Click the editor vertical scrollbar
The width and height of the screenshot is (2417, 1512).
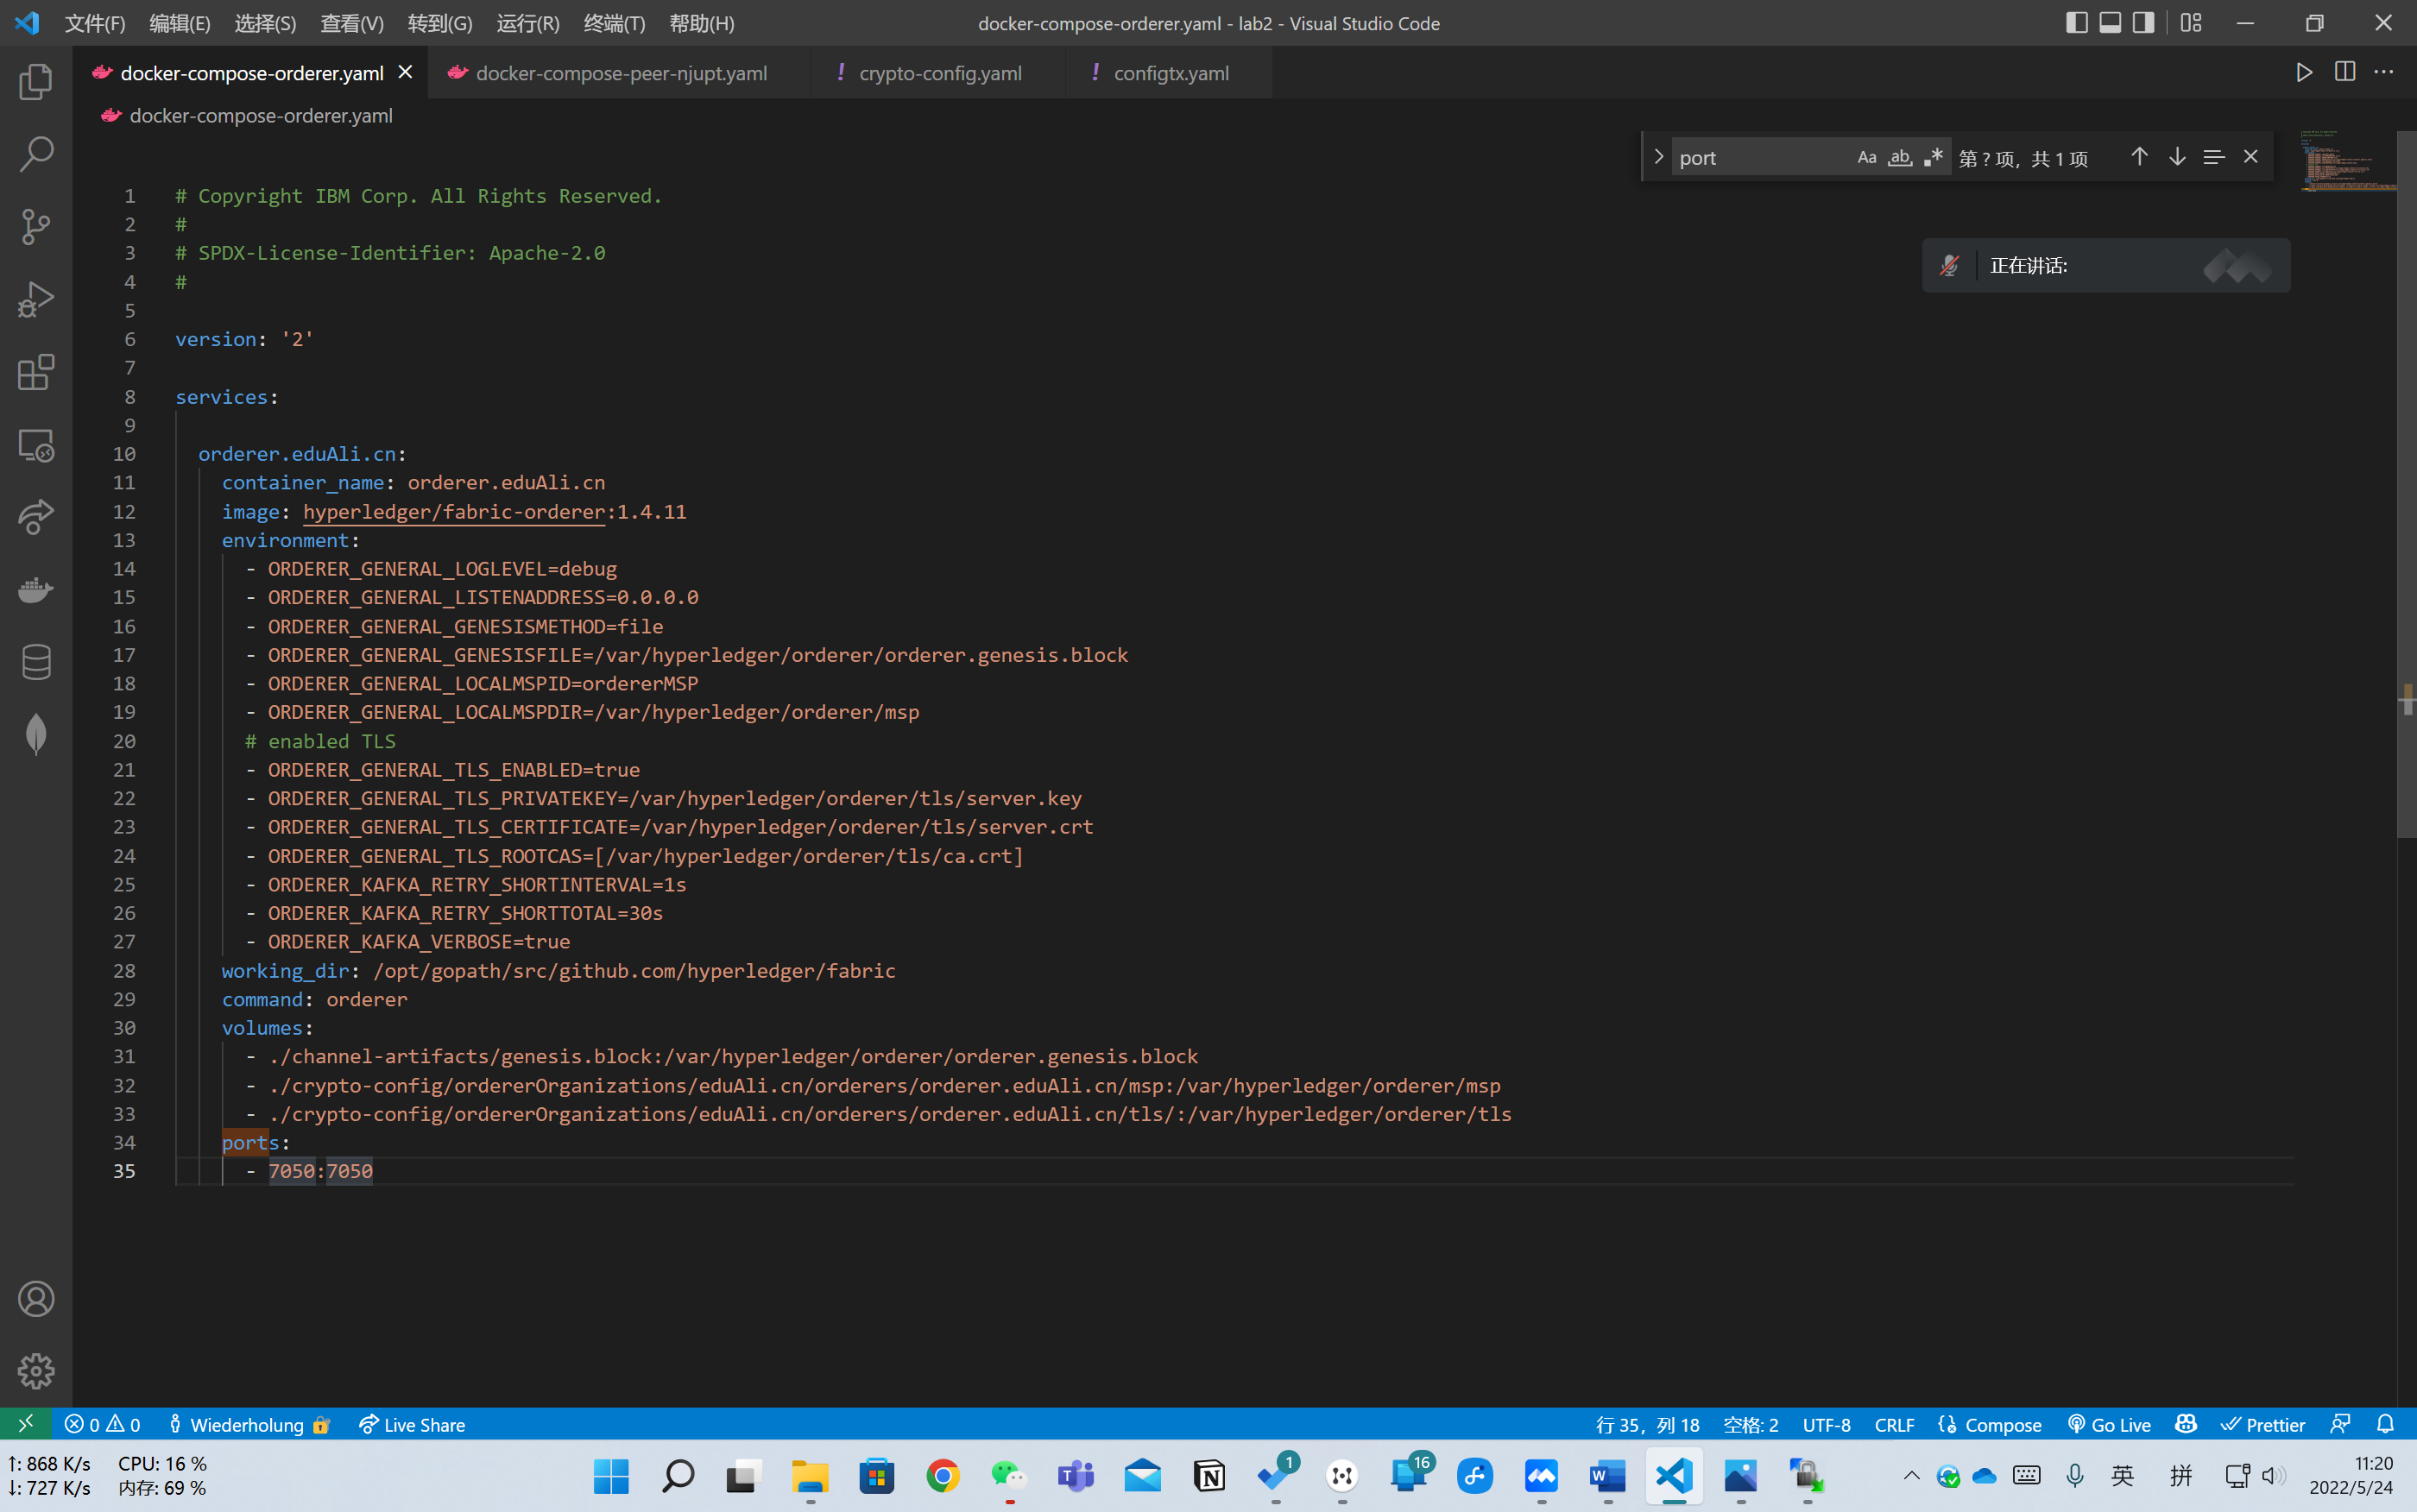click(x=2407, y=484)
